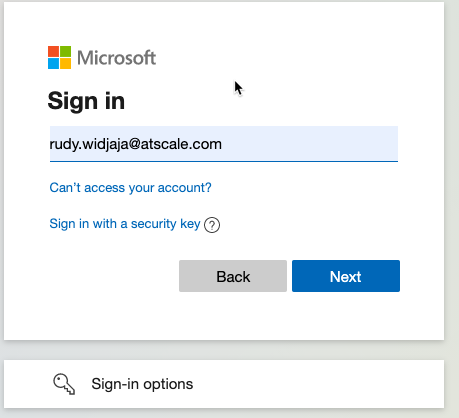
Task: Choose Sign in with a security key
Action: click(125, 224)
